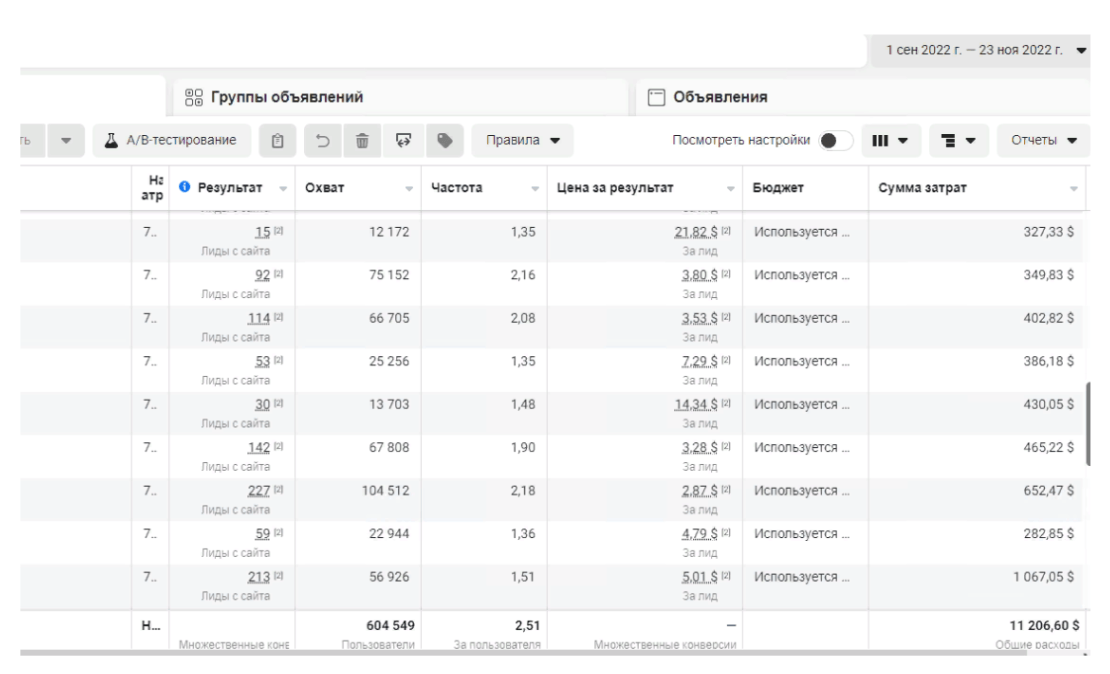1110x674 pixels.
Task: Click cost per result 21,82 $
Action: click(x=696, y=232)
